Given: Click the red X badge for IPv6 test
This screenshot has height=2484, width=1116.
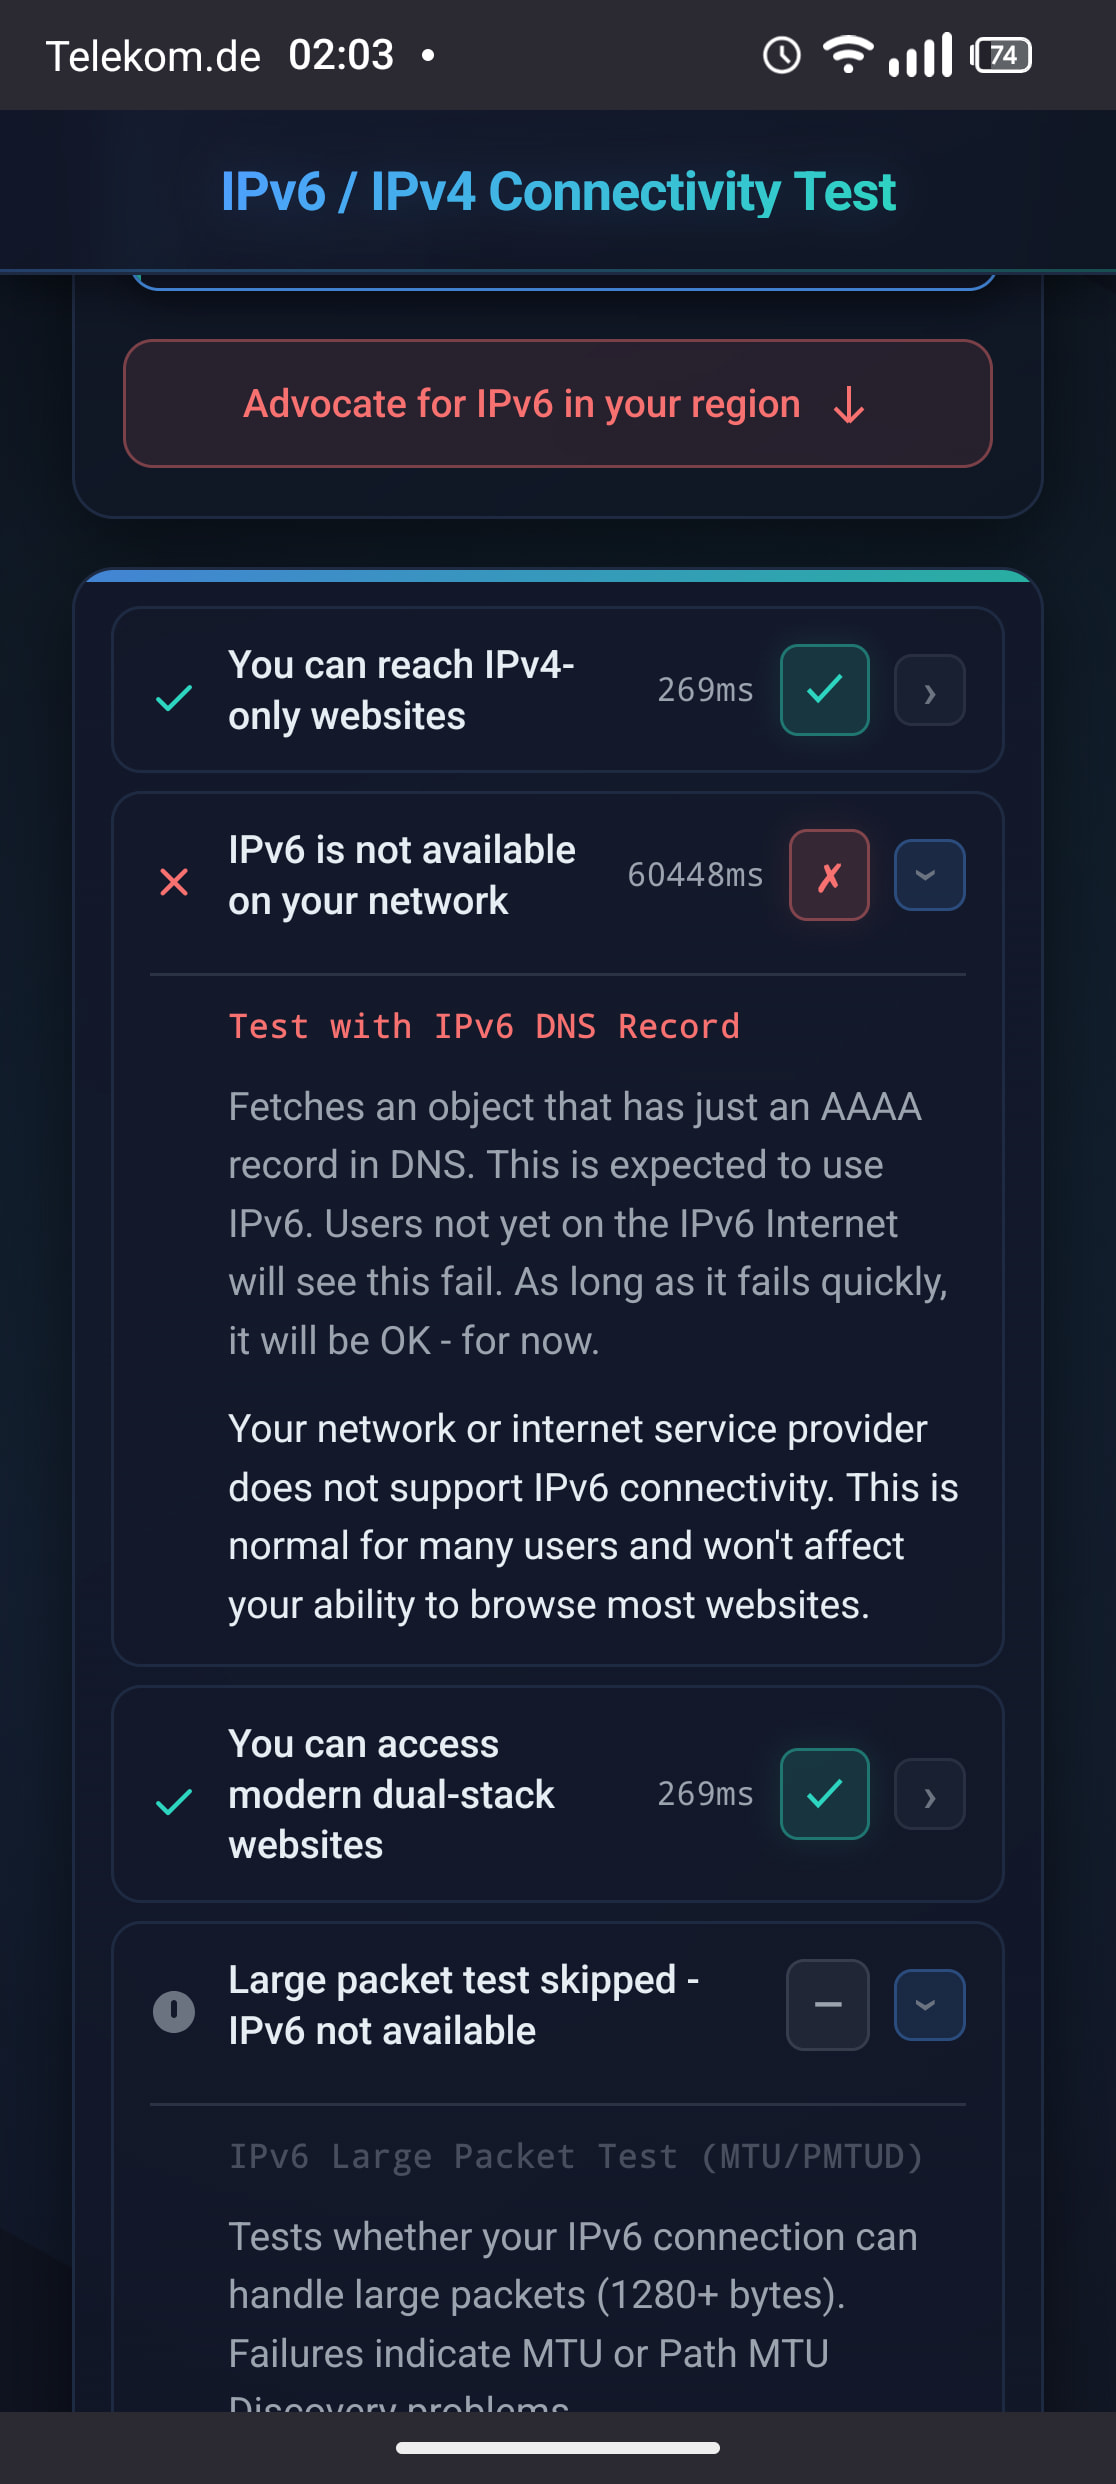Looking at the screenshot, I should (x=829, y=875).
